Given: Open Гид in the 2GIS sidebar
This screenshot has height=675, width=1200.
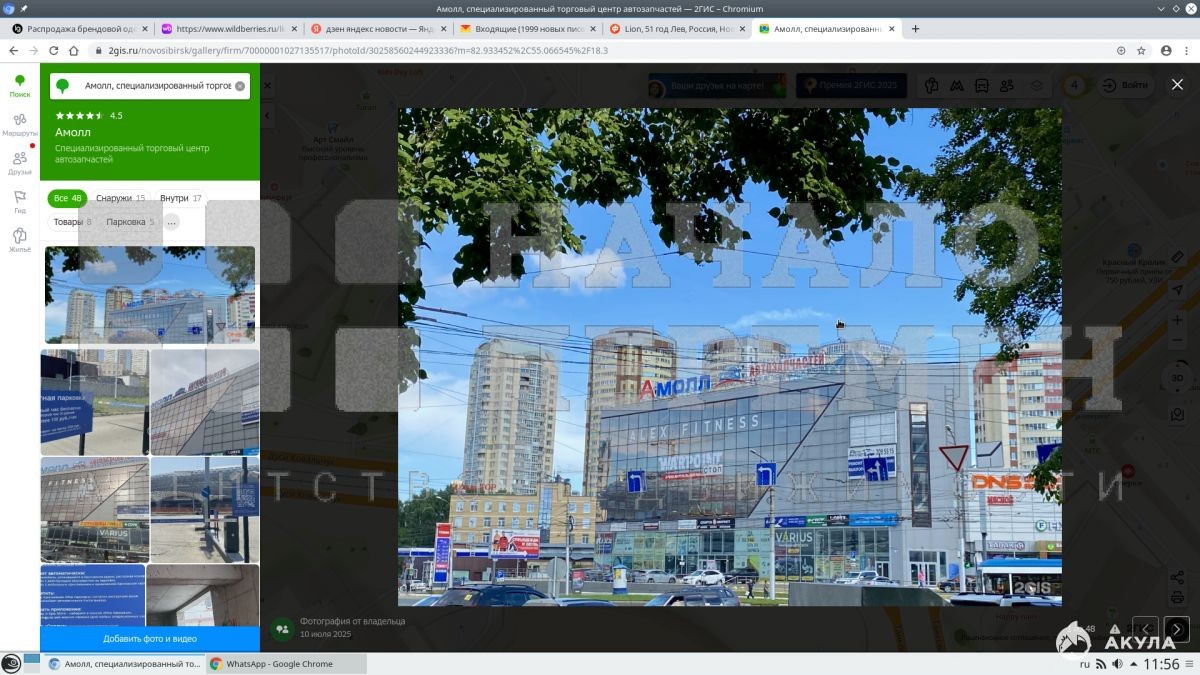Looking at the screenshot, I should click(19, 202).
